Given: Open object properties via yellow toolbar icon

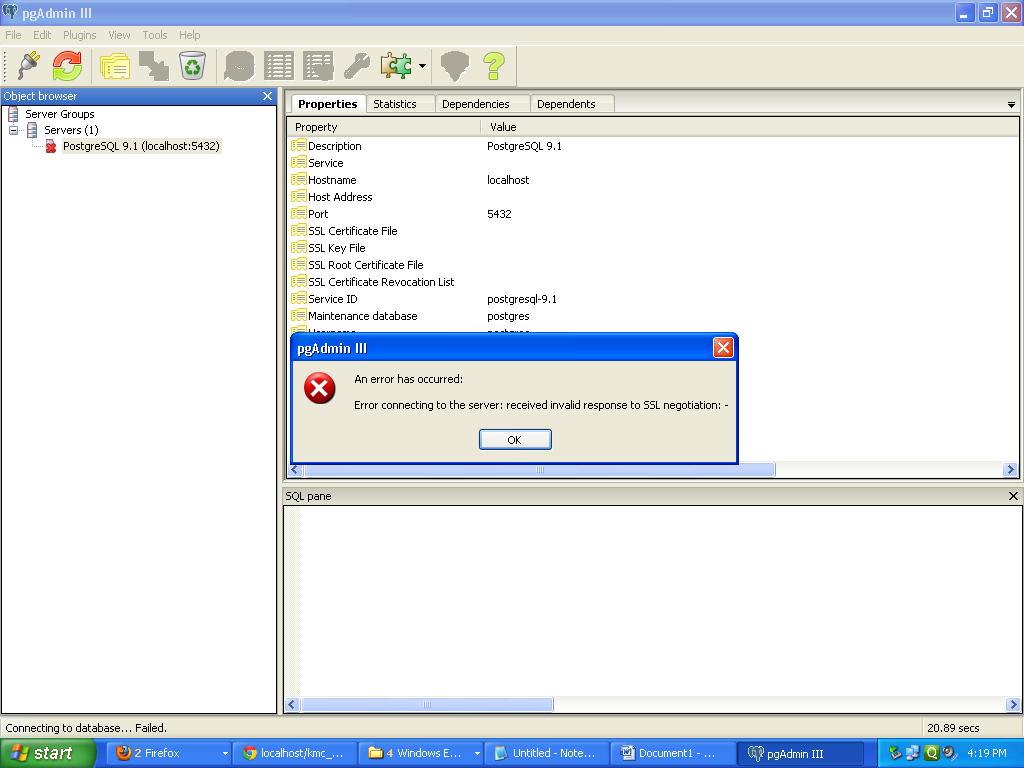Looking at the screenshot, I should point(115,66).
